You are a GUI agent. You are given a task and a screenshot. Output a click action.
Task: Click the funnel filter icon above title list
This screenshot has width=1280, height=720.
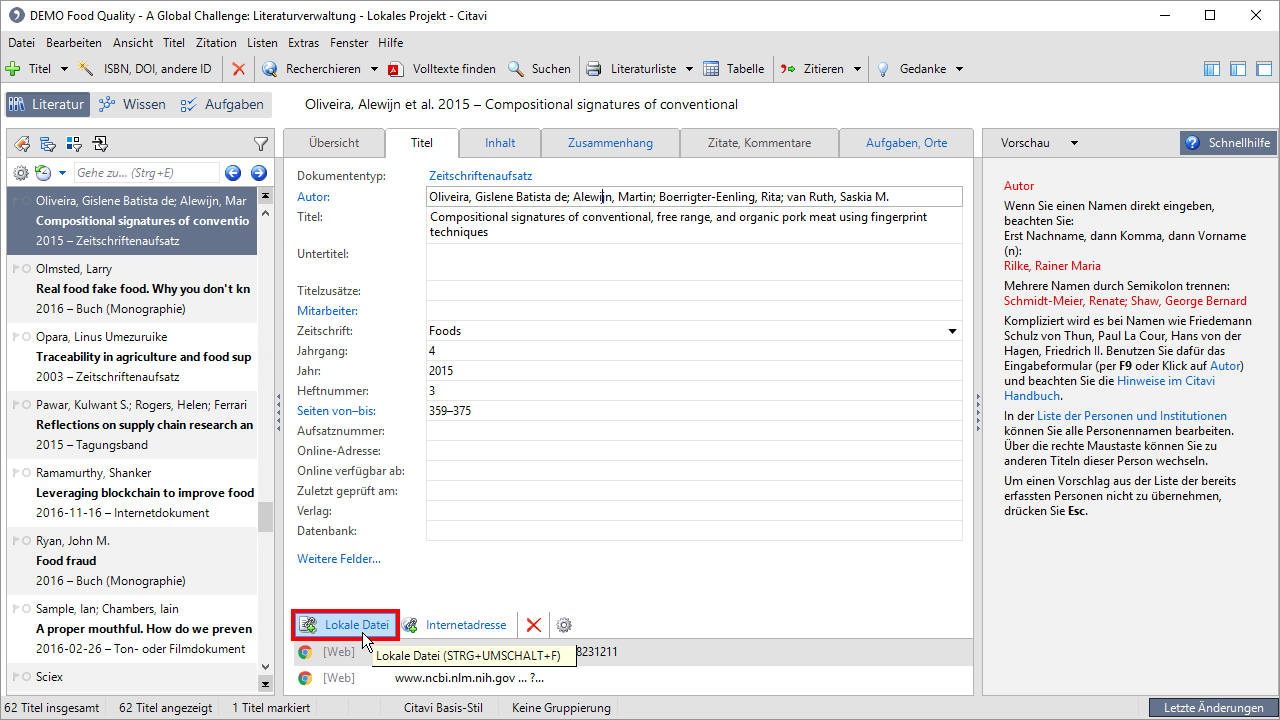261,143
